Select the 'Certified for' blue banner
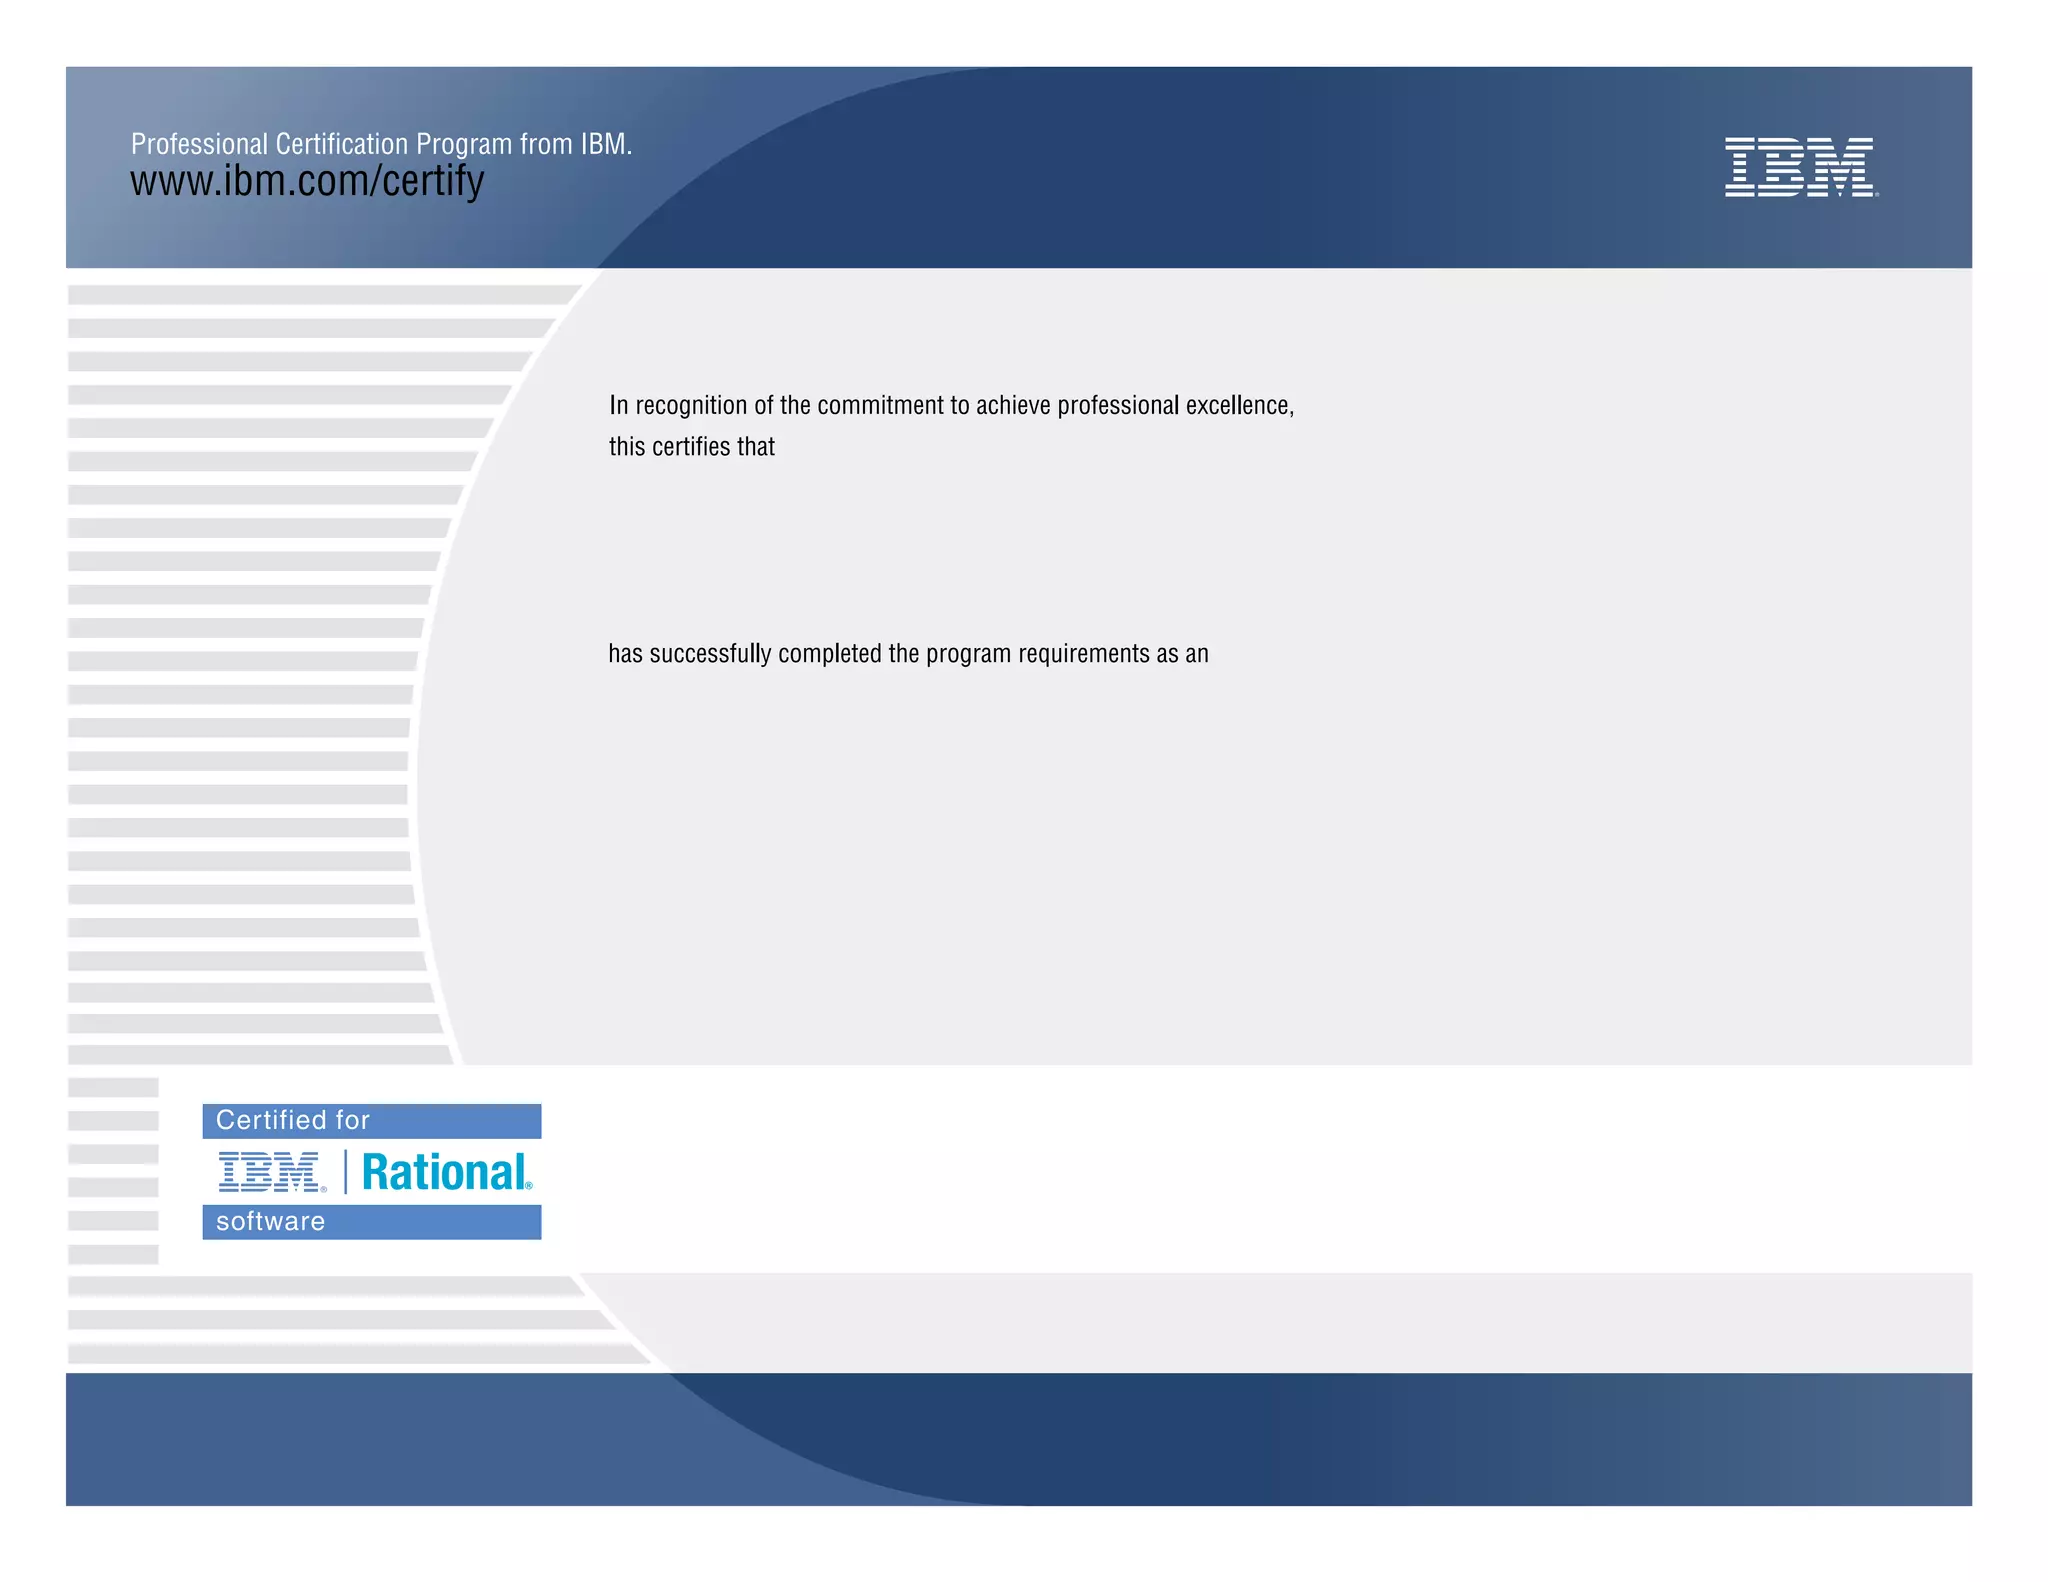This screenshot has height=1582, width=2048. 371,1121
